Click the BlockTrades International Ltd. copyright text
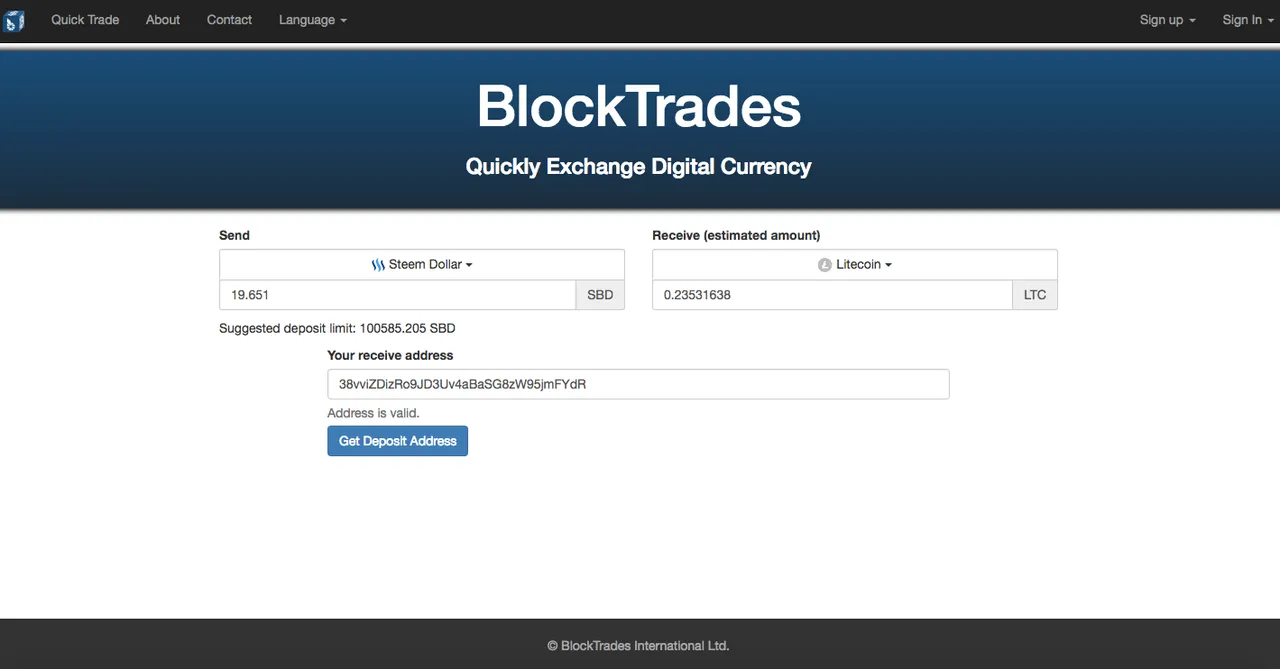This screenshot has height=669, width=1280. pyautogui.click(x=638, y=646)
